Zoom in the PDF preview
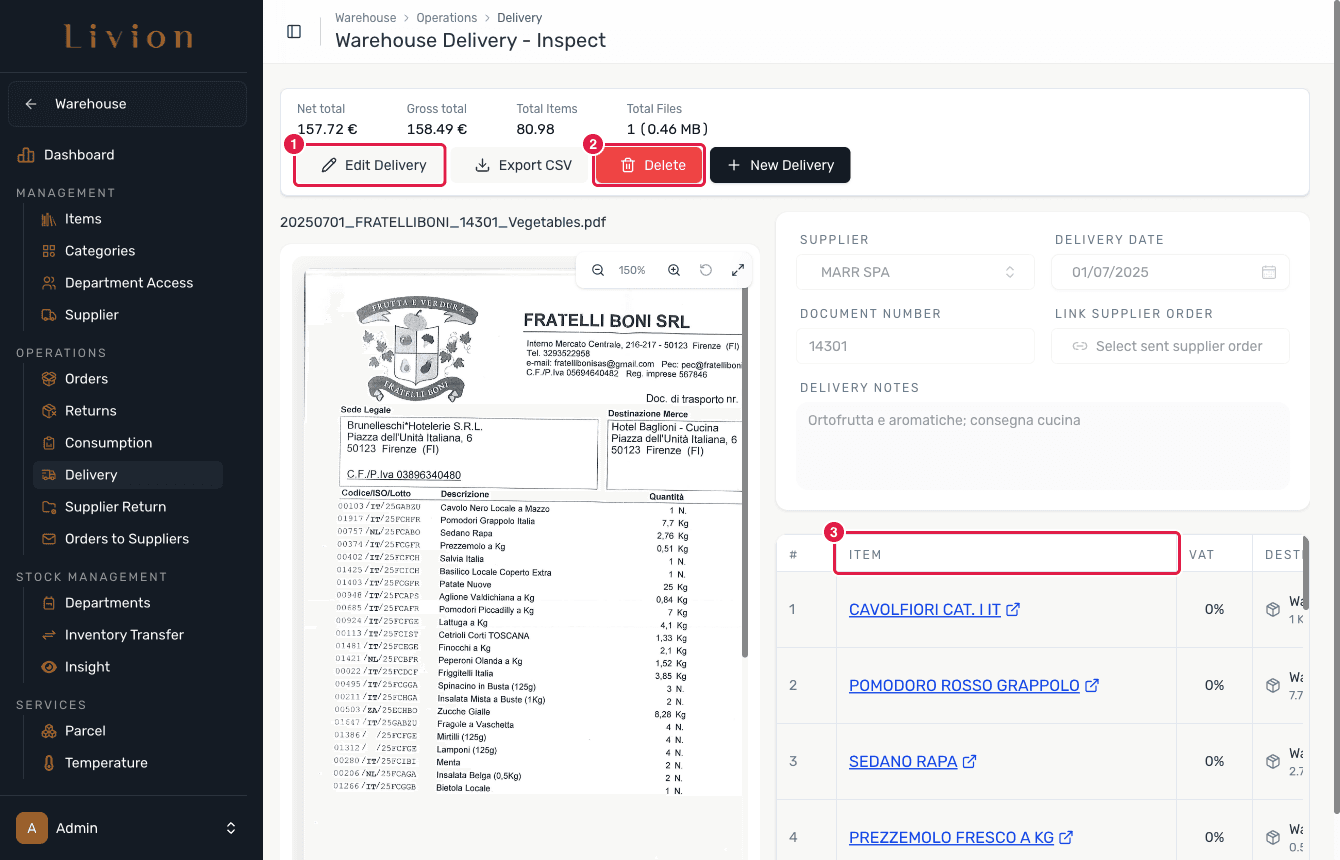This screenshot has height=860, width=1340. (674, 270)
